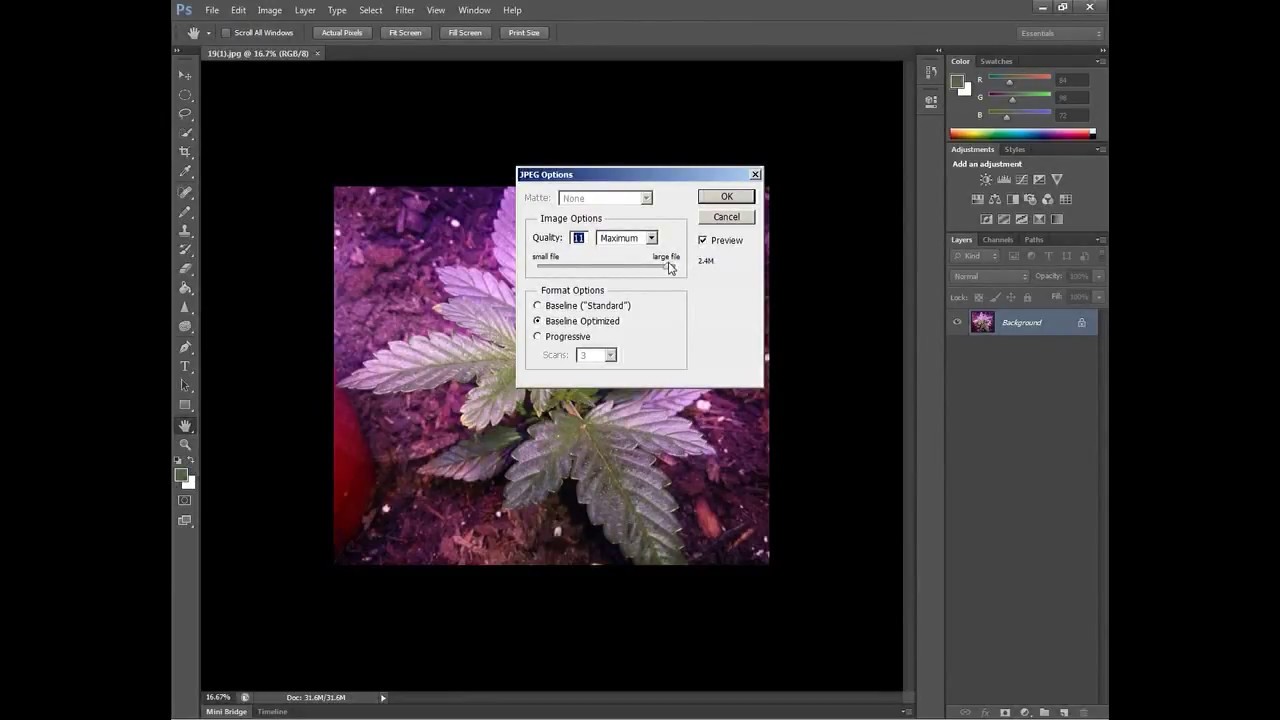Select the Path Selection tool
The image size is (1280, 720).
coord(185,386)
